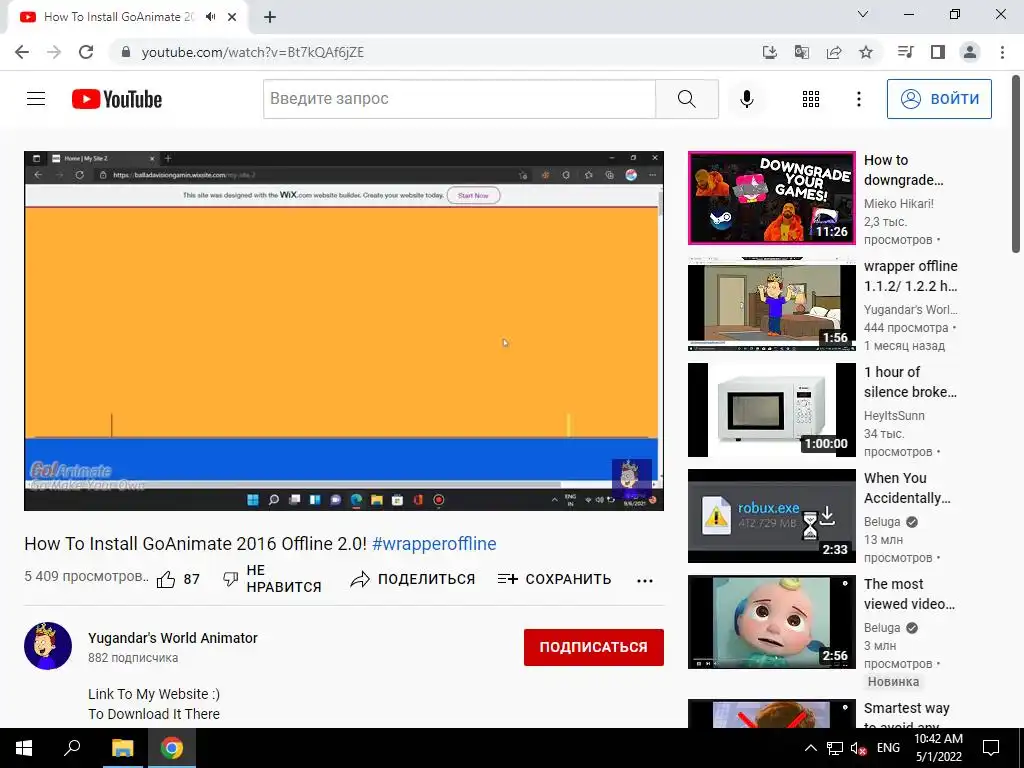
Task: Follow the #wrapperoffline hashtag link
Action: [x=434, y=543]
